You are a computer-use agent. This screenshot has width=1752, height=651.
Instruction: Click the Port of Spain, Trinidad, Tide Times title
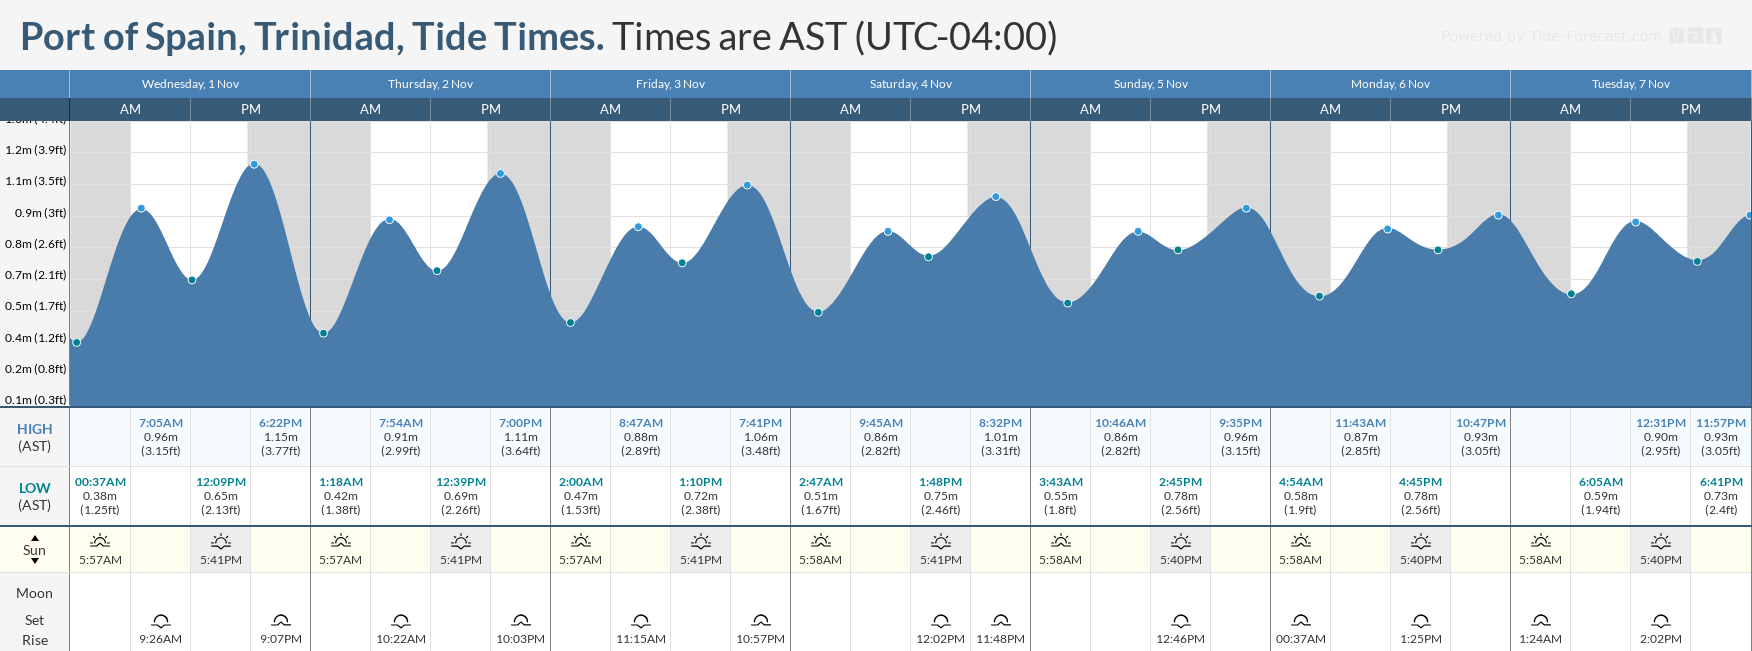coord(312,37)
